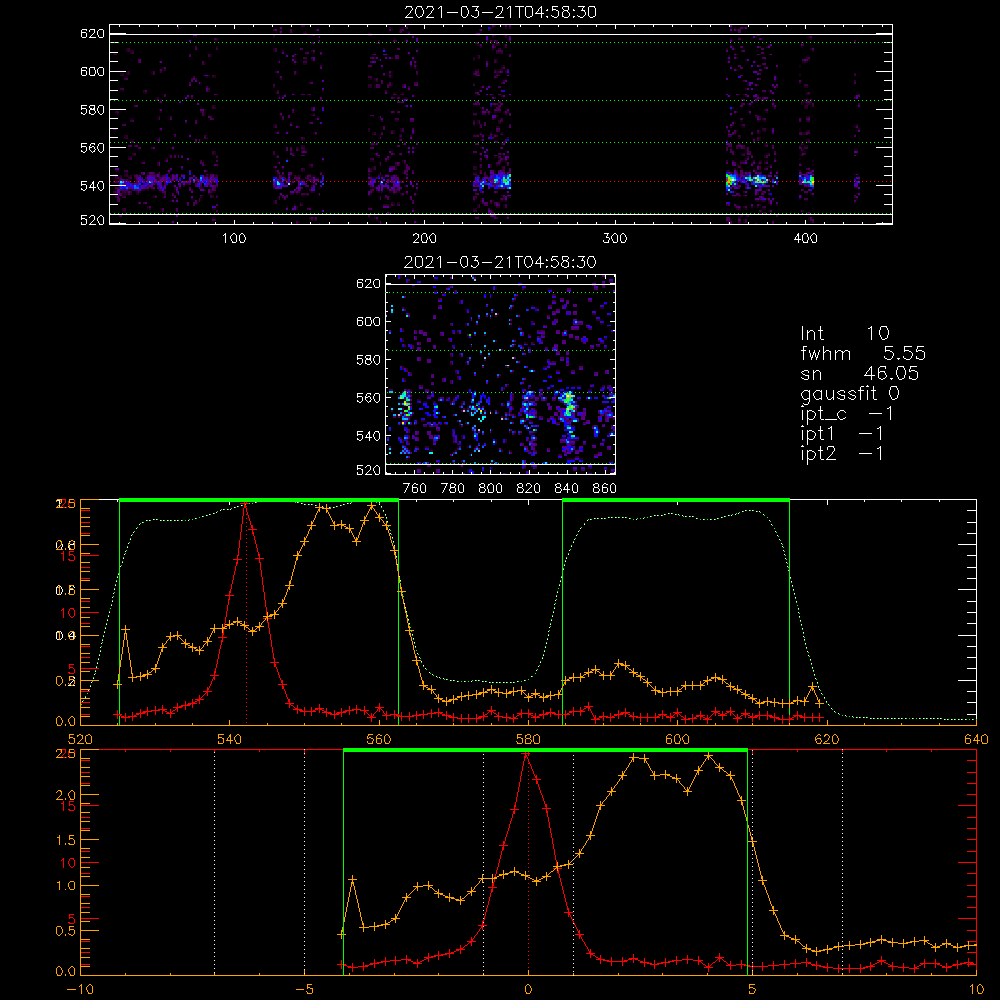Viewport: 1000px width, 1000px height.
Task: Click x-axis label 100 on top spectrogram
Action: tap(233, 239)
